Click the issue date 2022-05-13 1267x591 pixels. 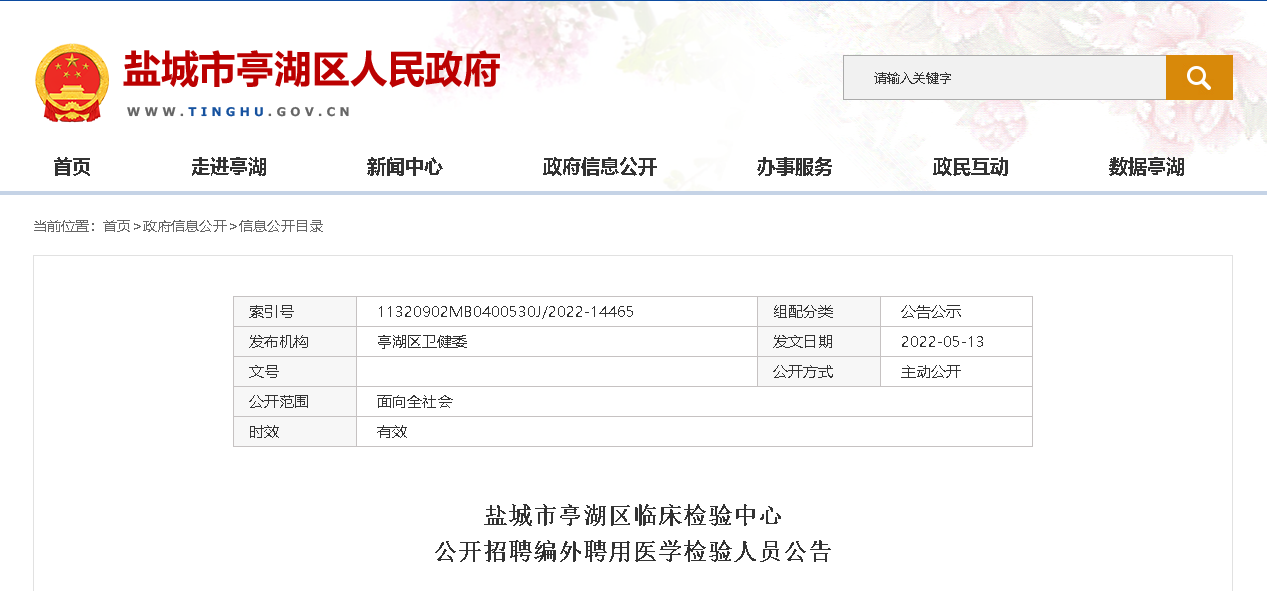942,342
